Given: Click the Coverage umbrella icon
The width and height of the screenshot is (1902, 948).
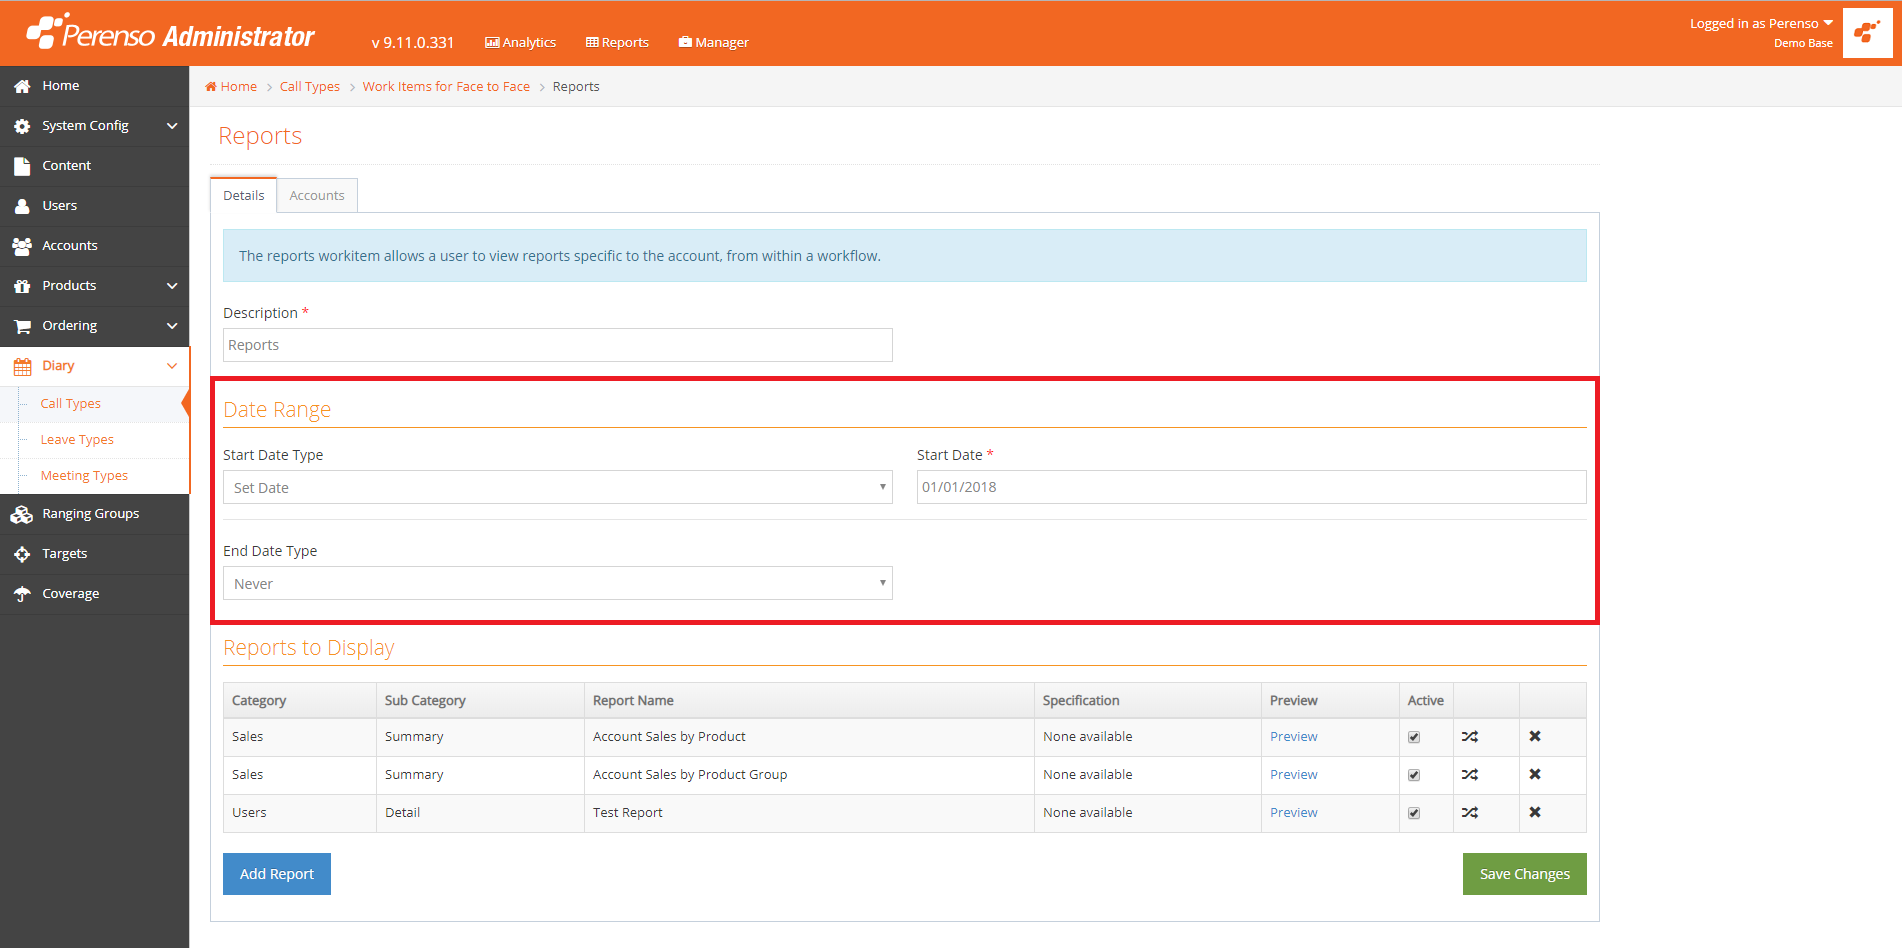Looking at the screenshot, I should tap(22, 594).
